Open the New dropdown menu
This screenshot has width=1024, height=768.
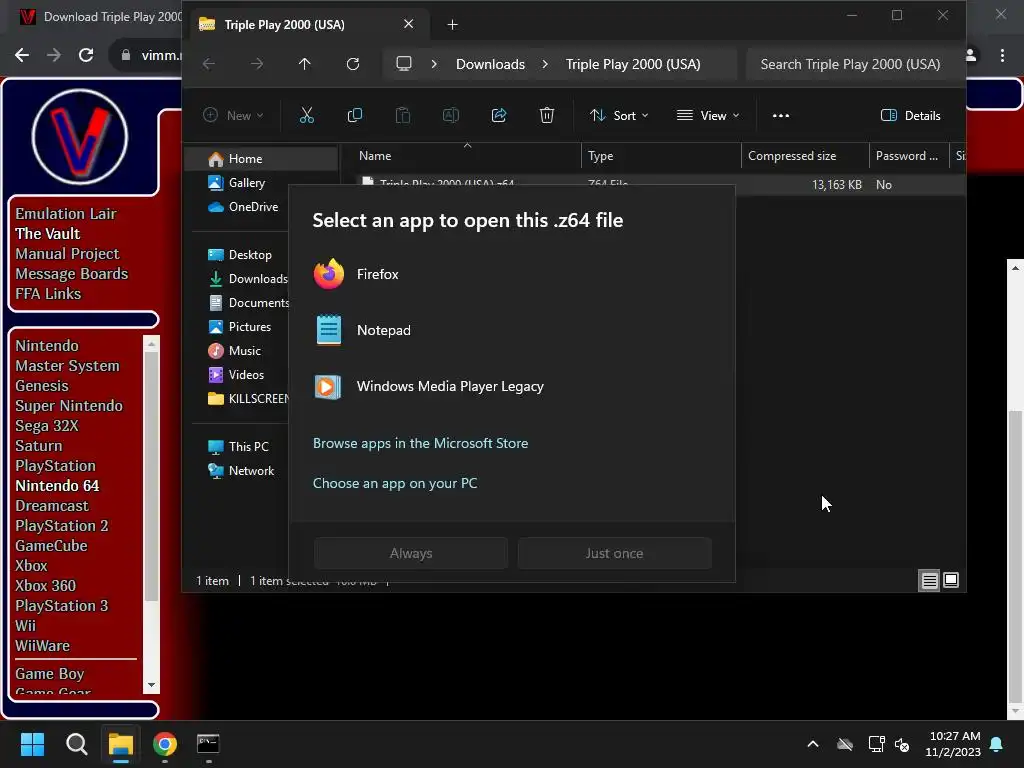[x=233, y=116]
